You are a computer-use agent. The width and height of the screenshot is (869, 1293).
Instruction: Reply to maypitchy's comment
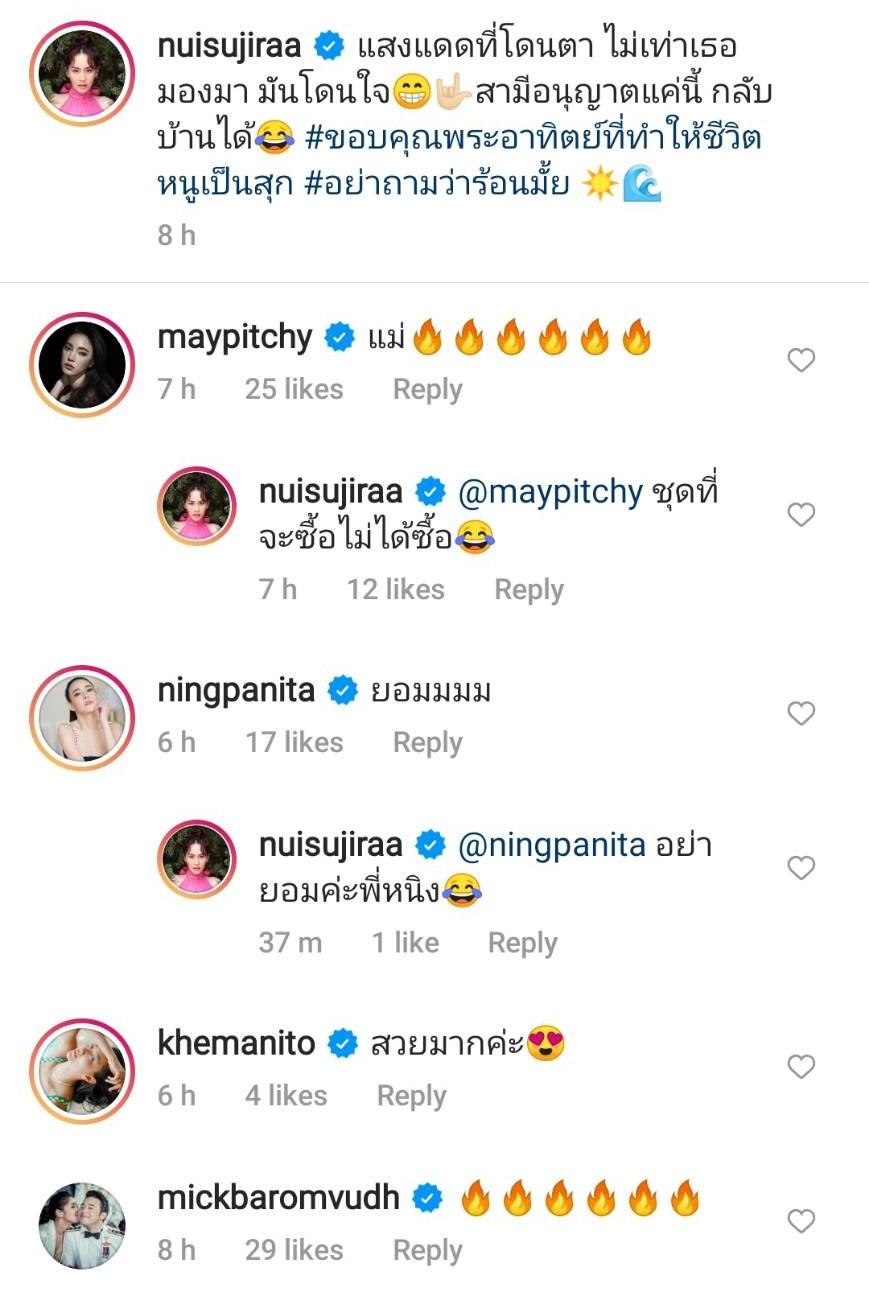click(427, 390)
